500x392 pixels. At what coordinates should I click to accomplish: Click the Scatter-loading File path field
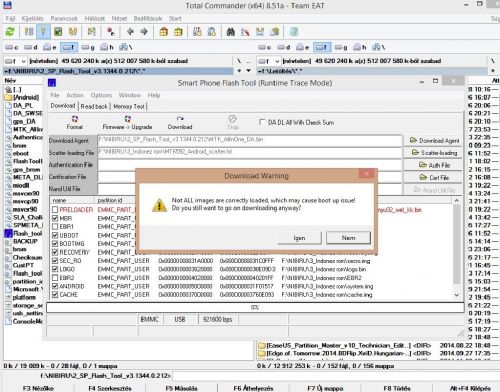pyautogui.click(x=250, y=152)
